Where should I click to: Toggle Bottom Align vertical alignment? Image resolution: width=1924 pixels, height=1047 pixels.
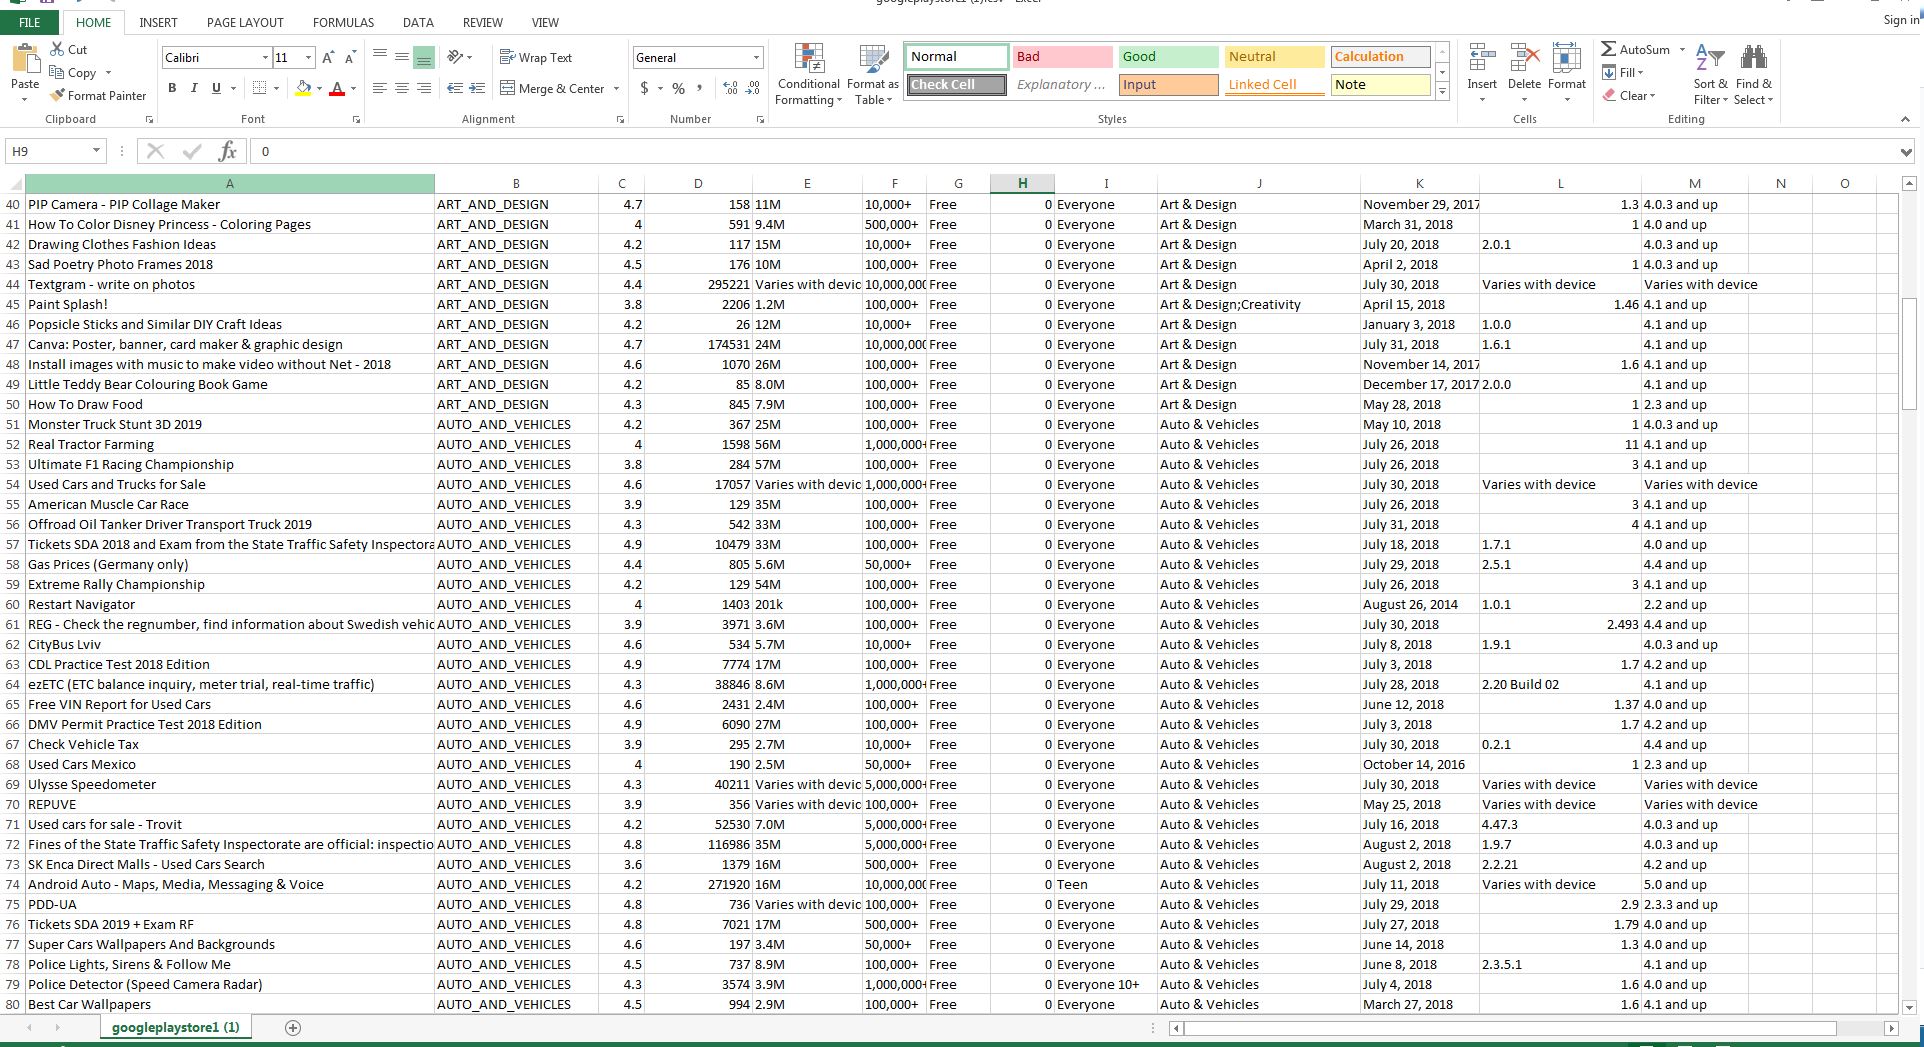[x=423, y=57]
